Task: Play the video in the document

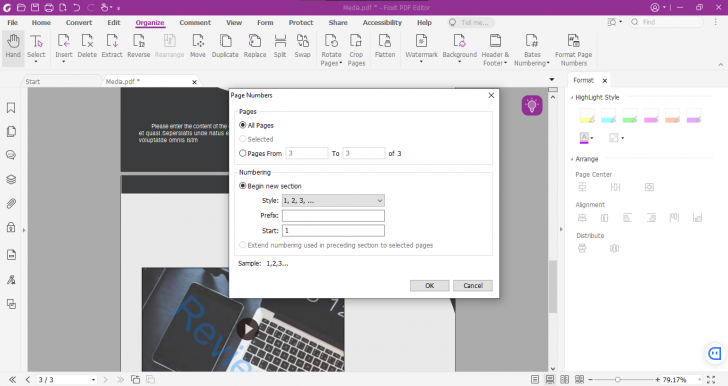Action: [248, 329]
